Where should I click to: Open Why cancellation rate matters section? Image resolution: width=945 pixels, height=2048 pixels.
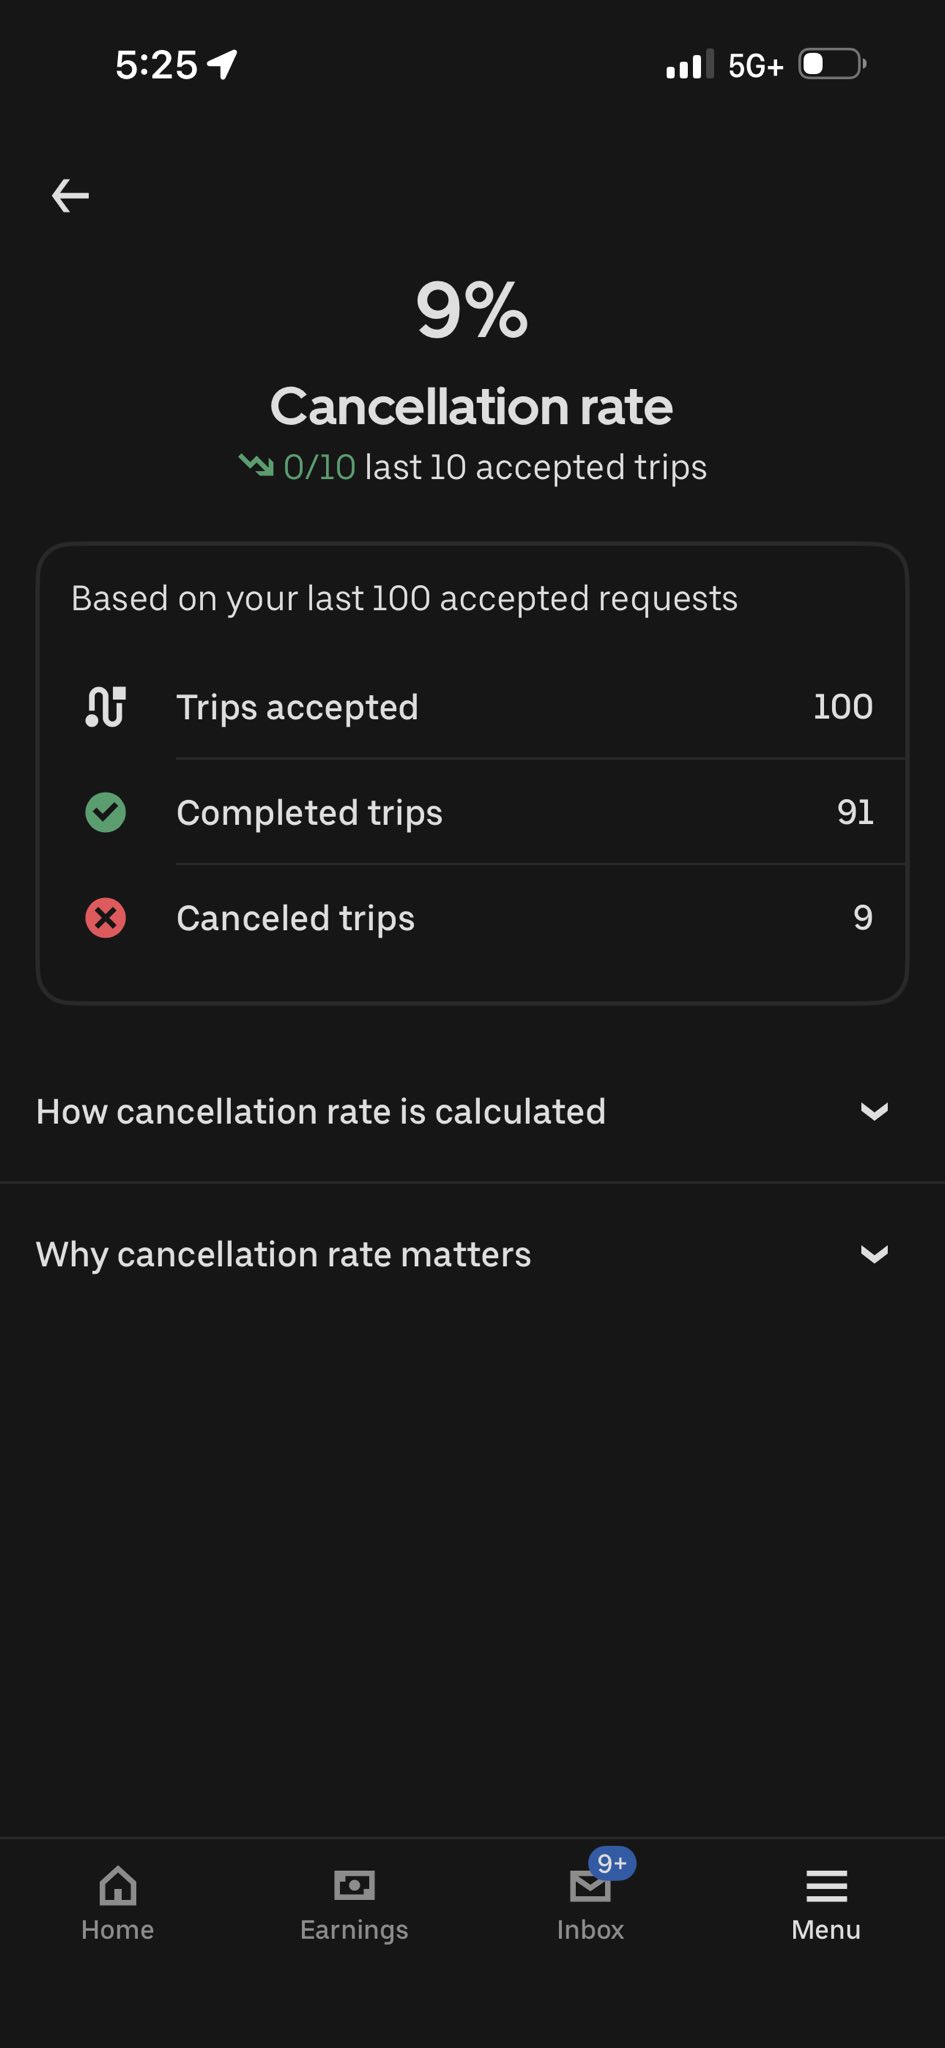284,1254
